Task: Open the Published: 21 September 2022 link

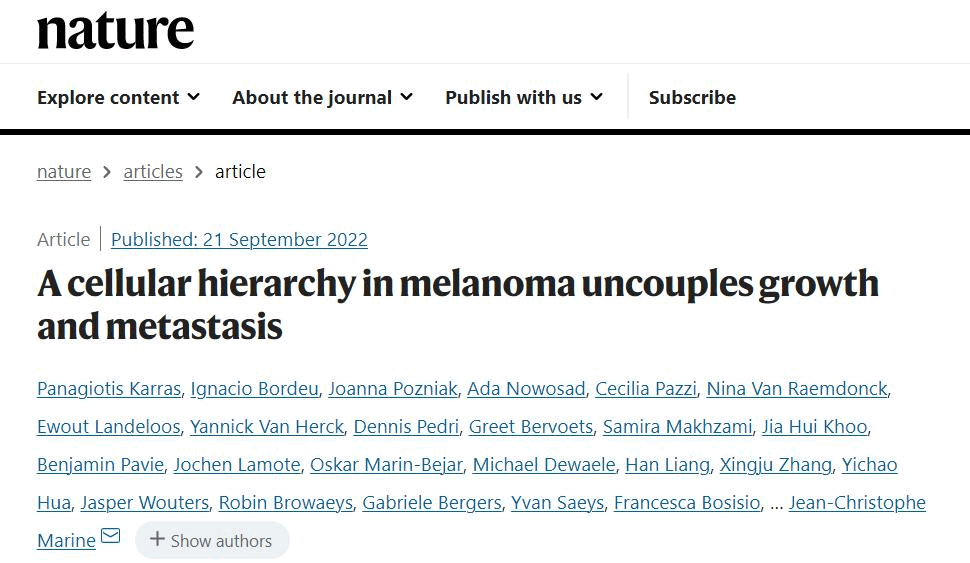Action: [239, 239]
